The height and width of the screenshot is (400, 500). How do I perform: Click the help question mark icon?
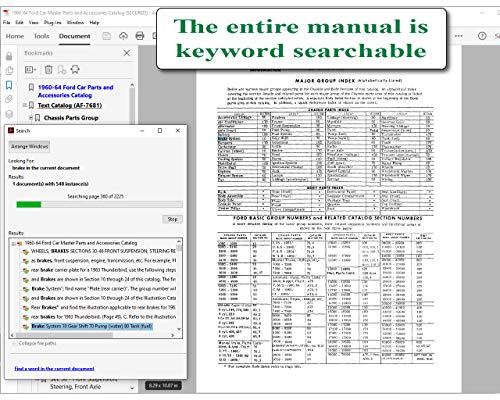coord(482,36)
